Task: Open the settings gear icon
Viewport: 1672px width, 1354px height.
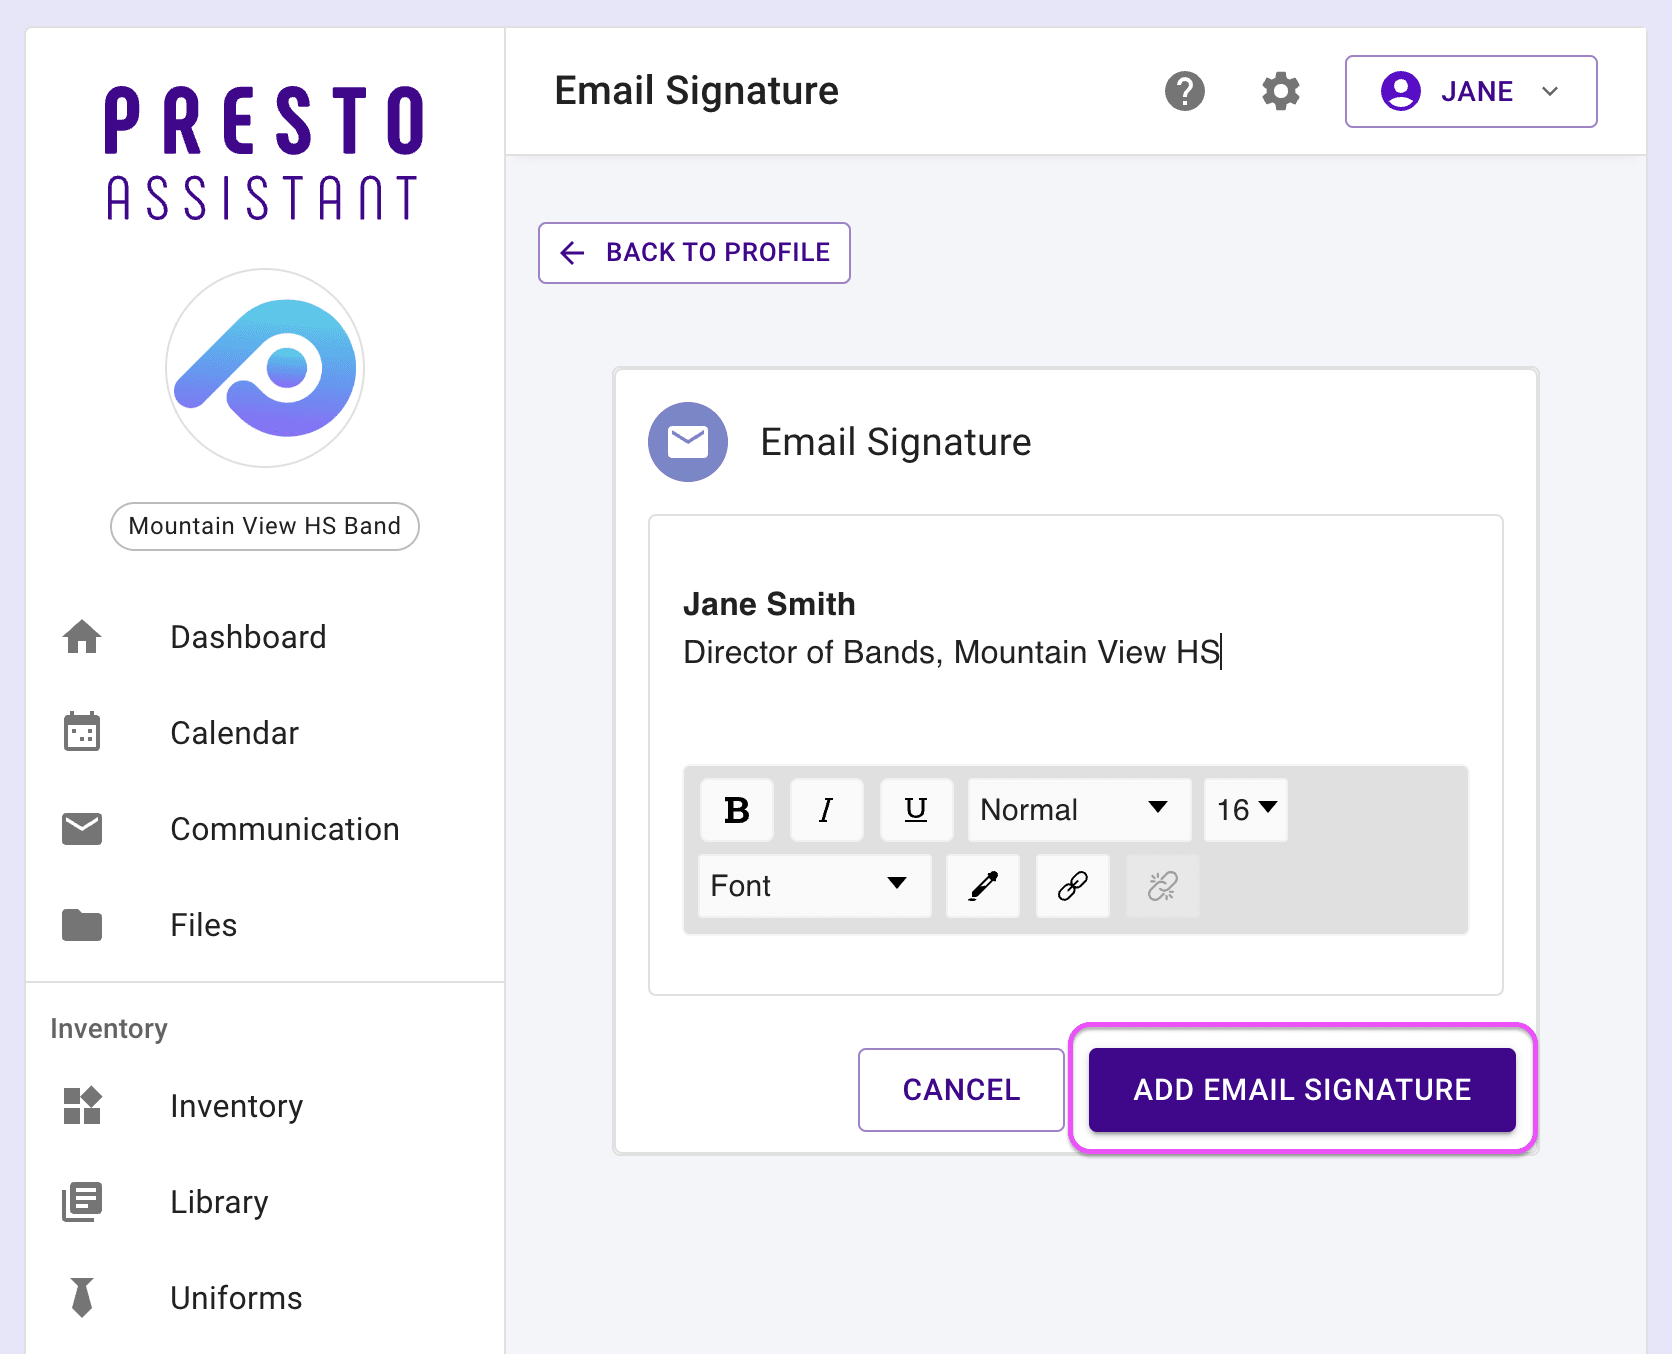Action: coord(1280,91)
